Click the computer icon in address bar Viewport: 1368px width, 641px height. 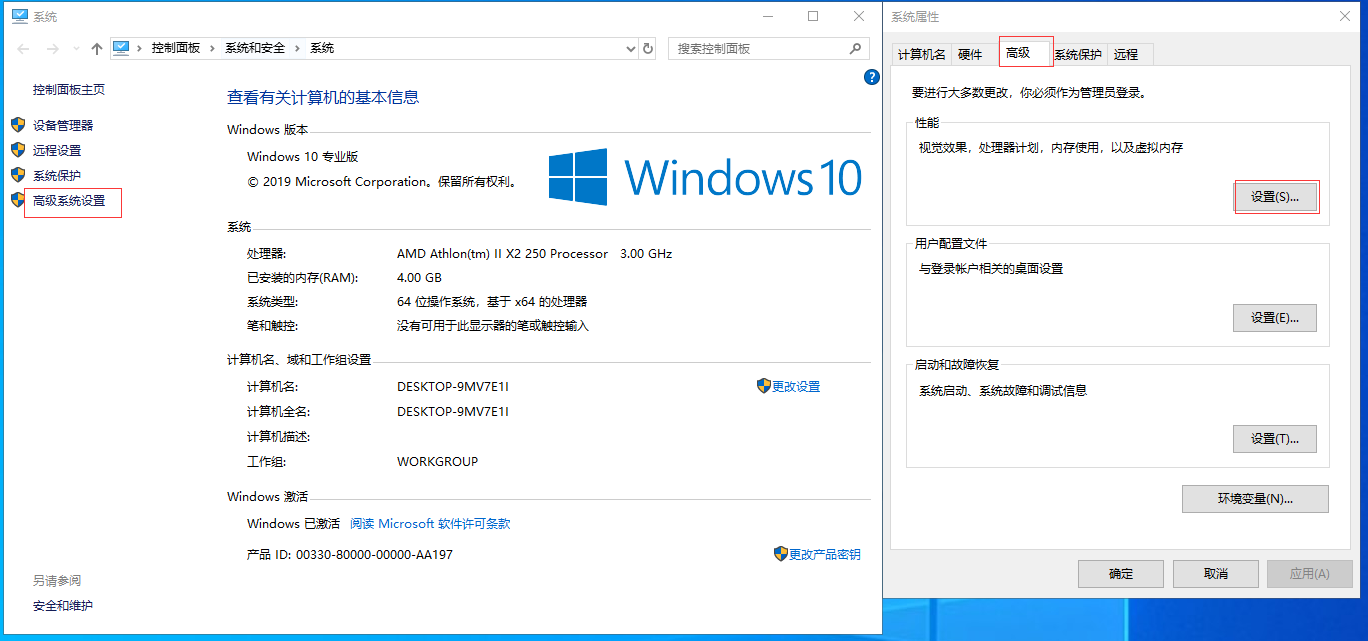point(122,48)
